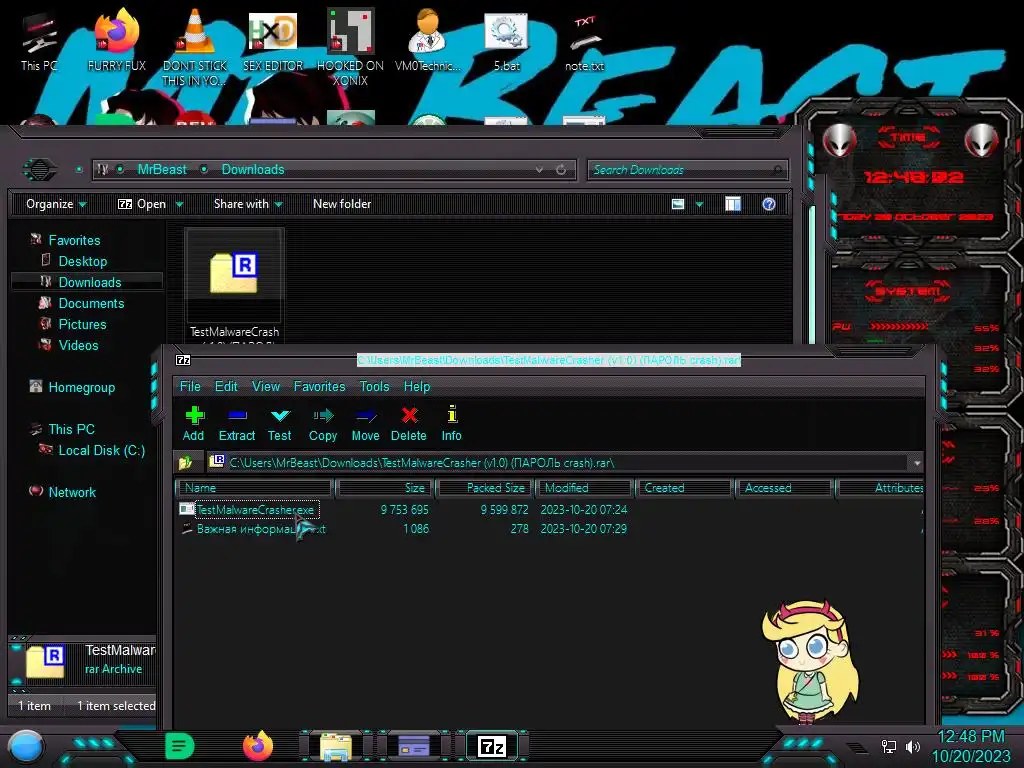Click the Start orb on the taskbar
The image size is (1024, 768).
(26, 747)
